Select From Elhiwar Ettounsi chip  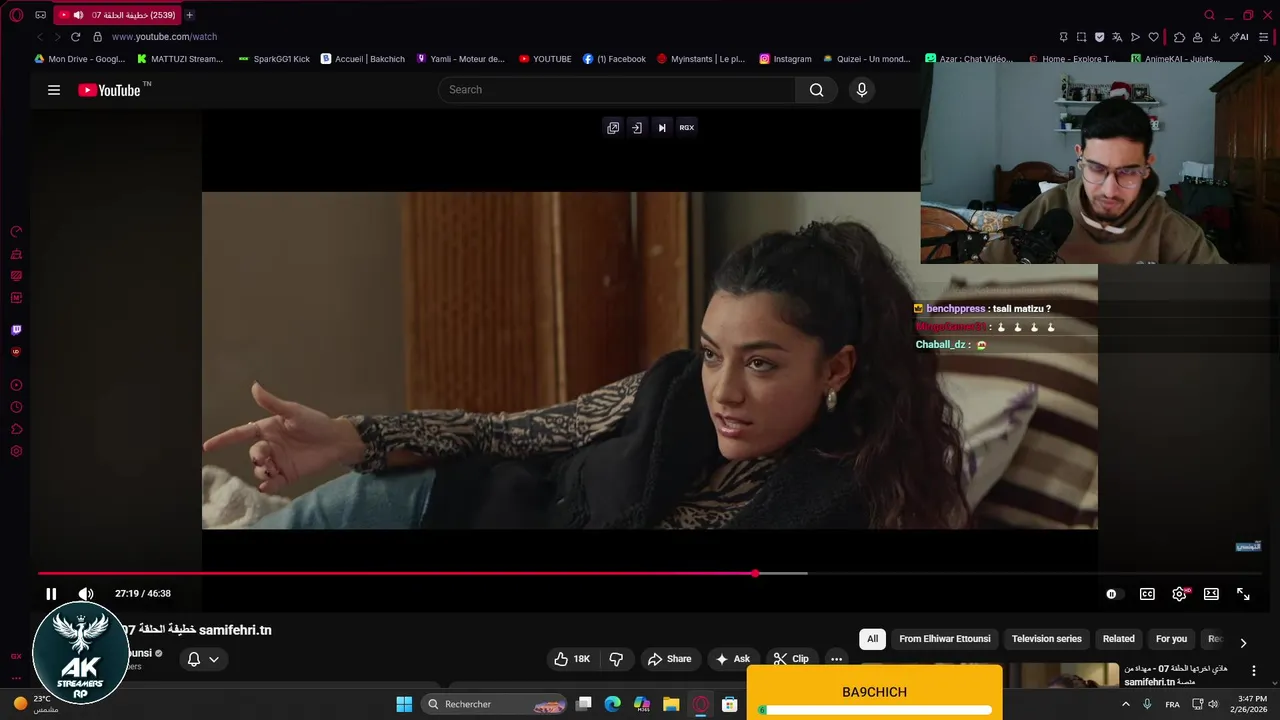[945, 639]
